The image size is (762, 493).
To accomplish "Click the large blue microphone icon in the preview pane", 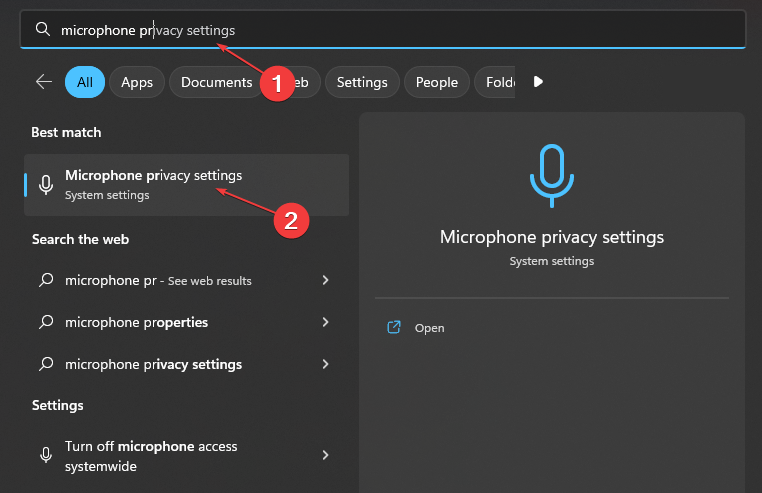I will pyautogui.click(x=551, y=176).
